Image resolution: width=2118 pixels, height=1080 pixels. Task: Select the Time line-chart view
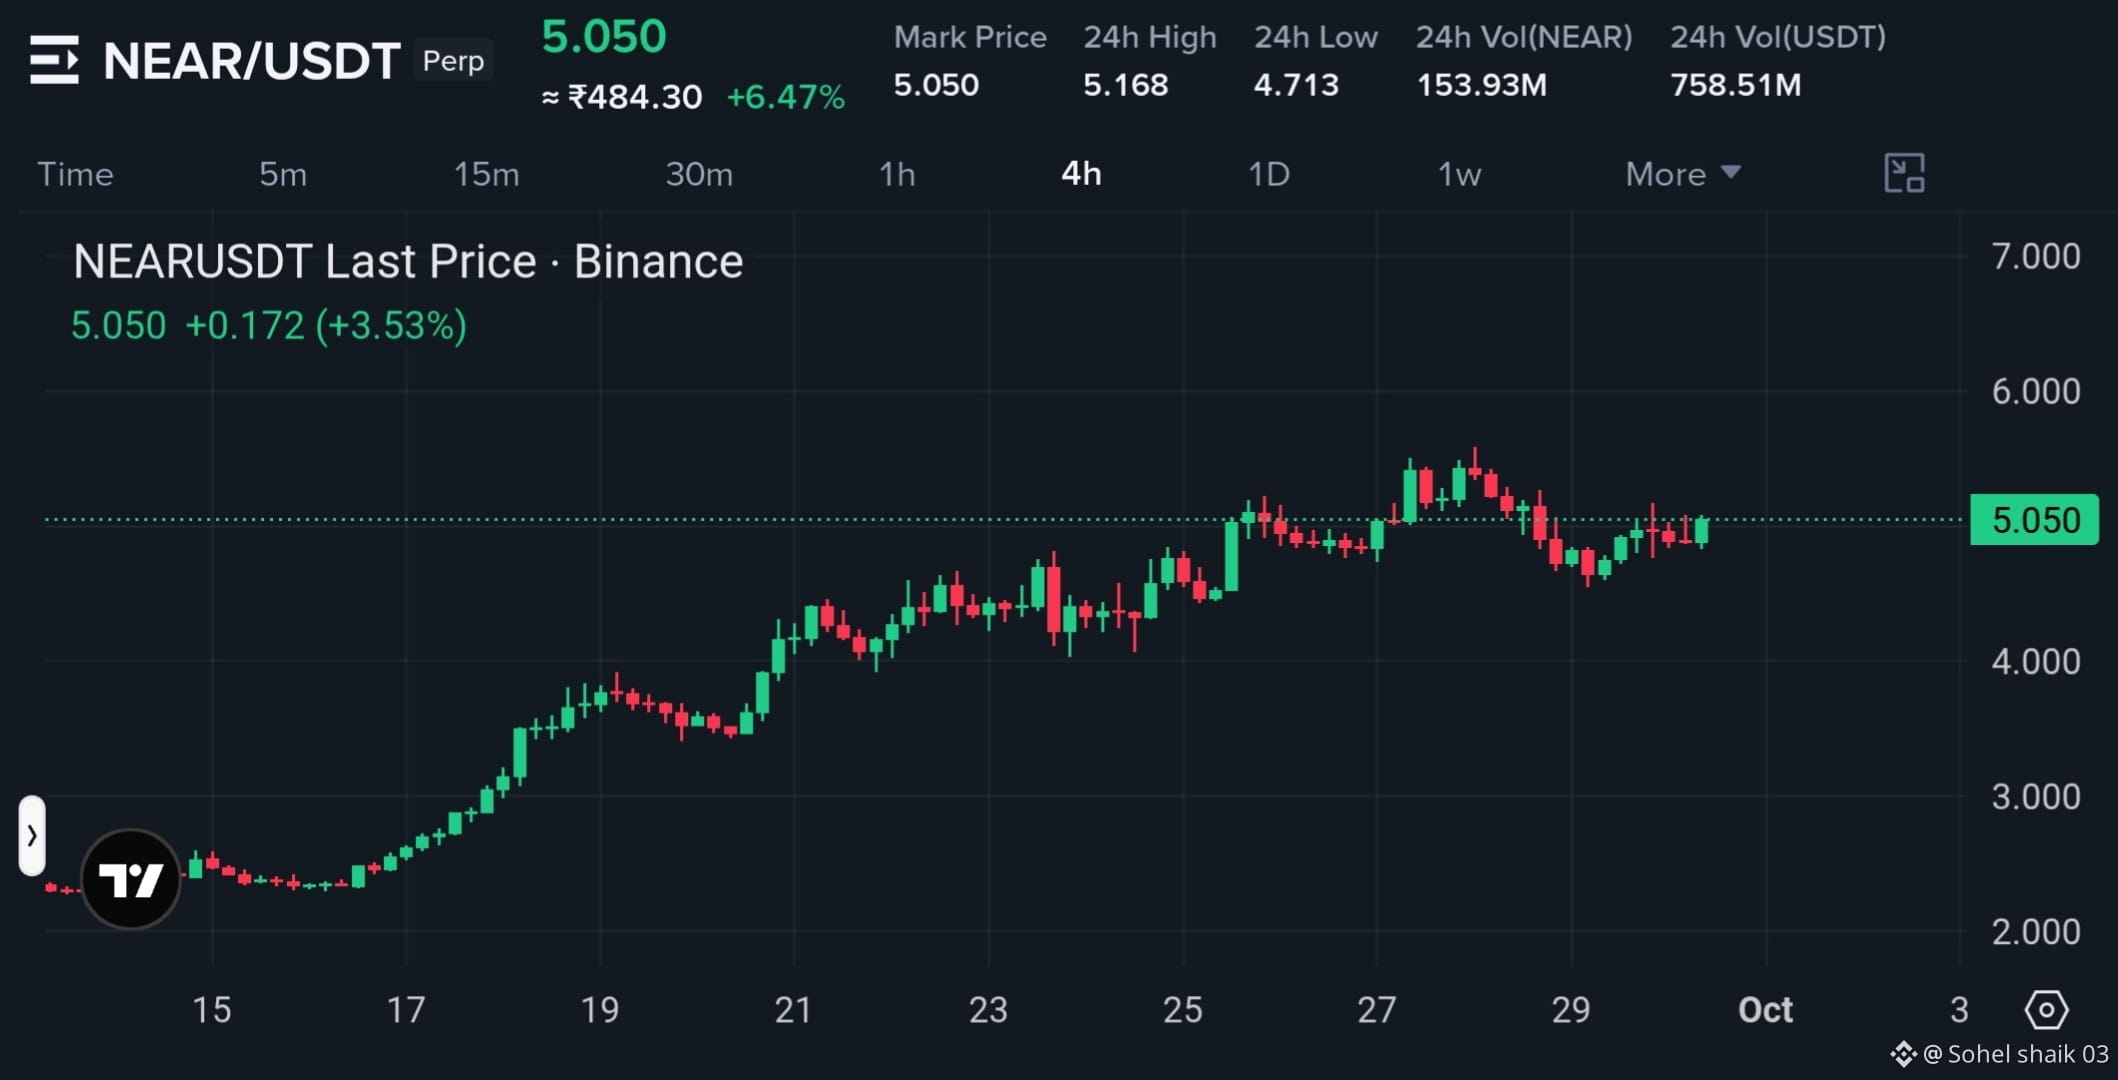pyautogui.click(x=75, y=174)
